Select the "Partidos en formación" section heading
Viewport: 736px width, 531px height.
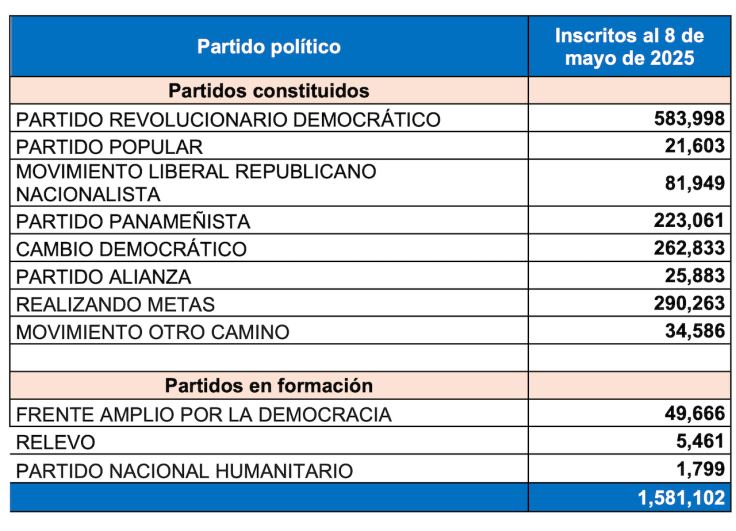pyautogui.click(x=268, y=386)
